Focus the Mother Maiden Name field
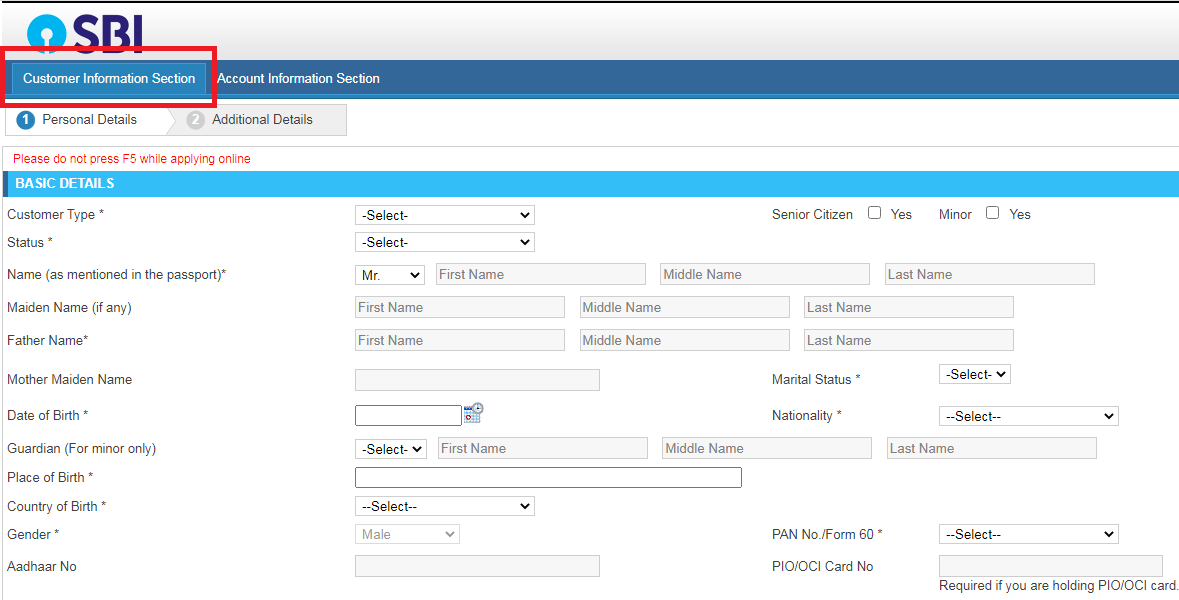The height and width of the screenshot is (600, 1179). pos(477,380)
